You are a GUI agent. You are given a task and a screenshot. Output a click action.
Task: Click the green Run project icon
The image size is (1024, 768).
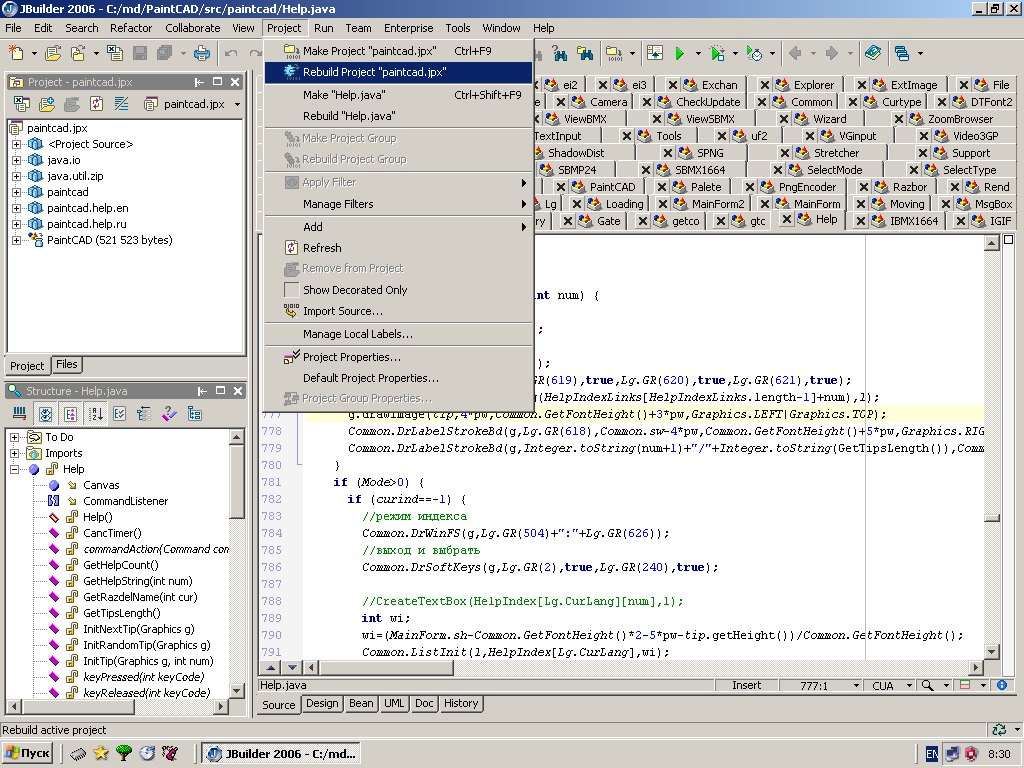tap(680, 53)
